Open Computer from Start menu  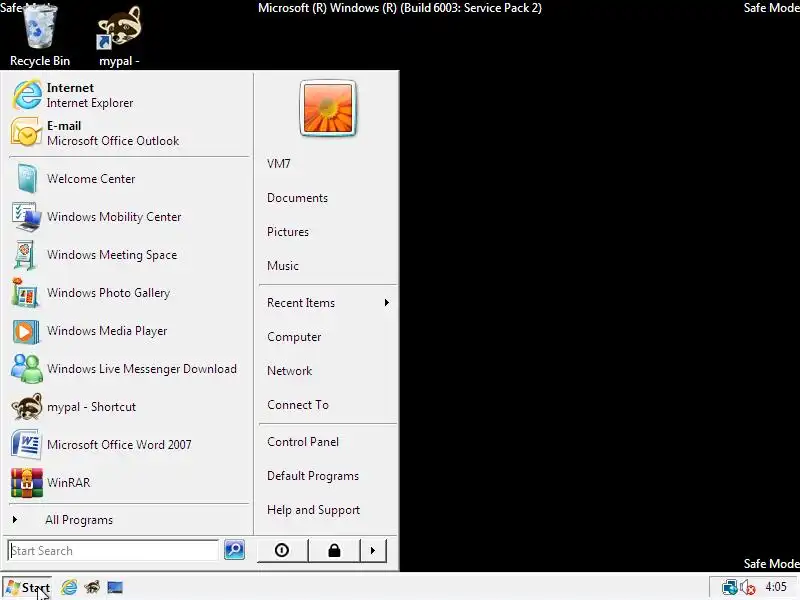tap(294, 337)
